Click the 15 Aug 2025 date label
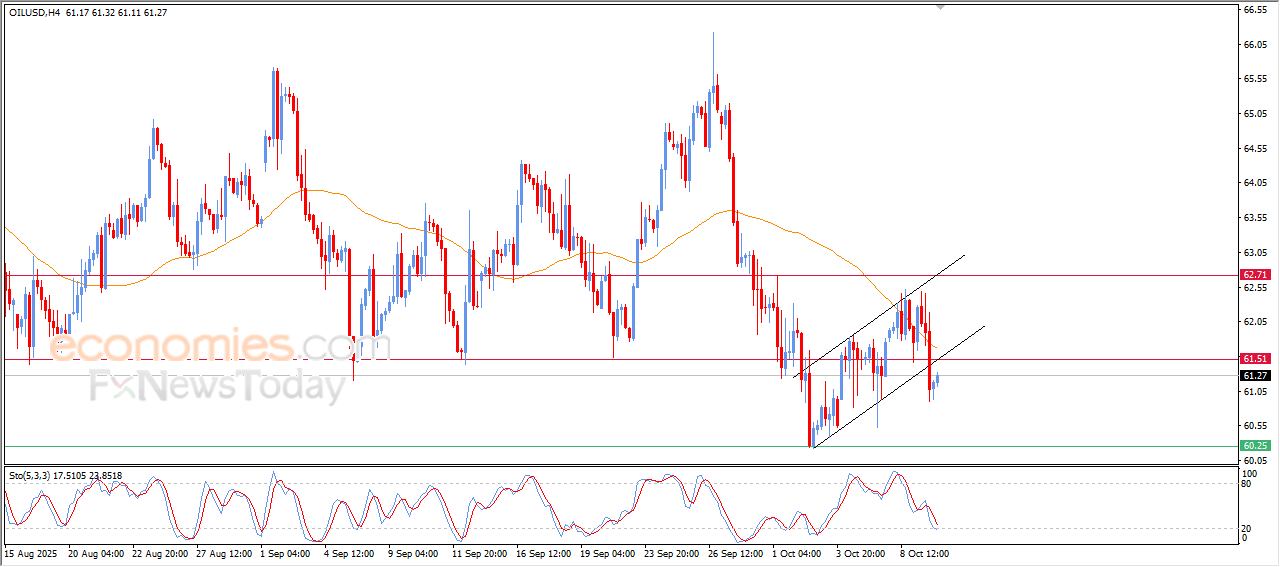This screenshot has height=567, width=1280. point(32,553)
